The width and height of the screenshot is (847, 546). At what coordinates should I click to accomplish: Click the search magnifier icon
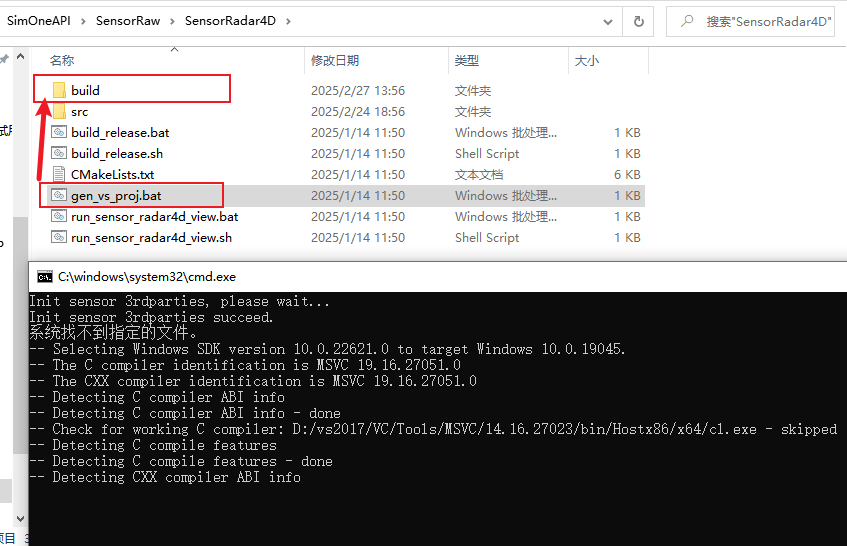(687, 21)
